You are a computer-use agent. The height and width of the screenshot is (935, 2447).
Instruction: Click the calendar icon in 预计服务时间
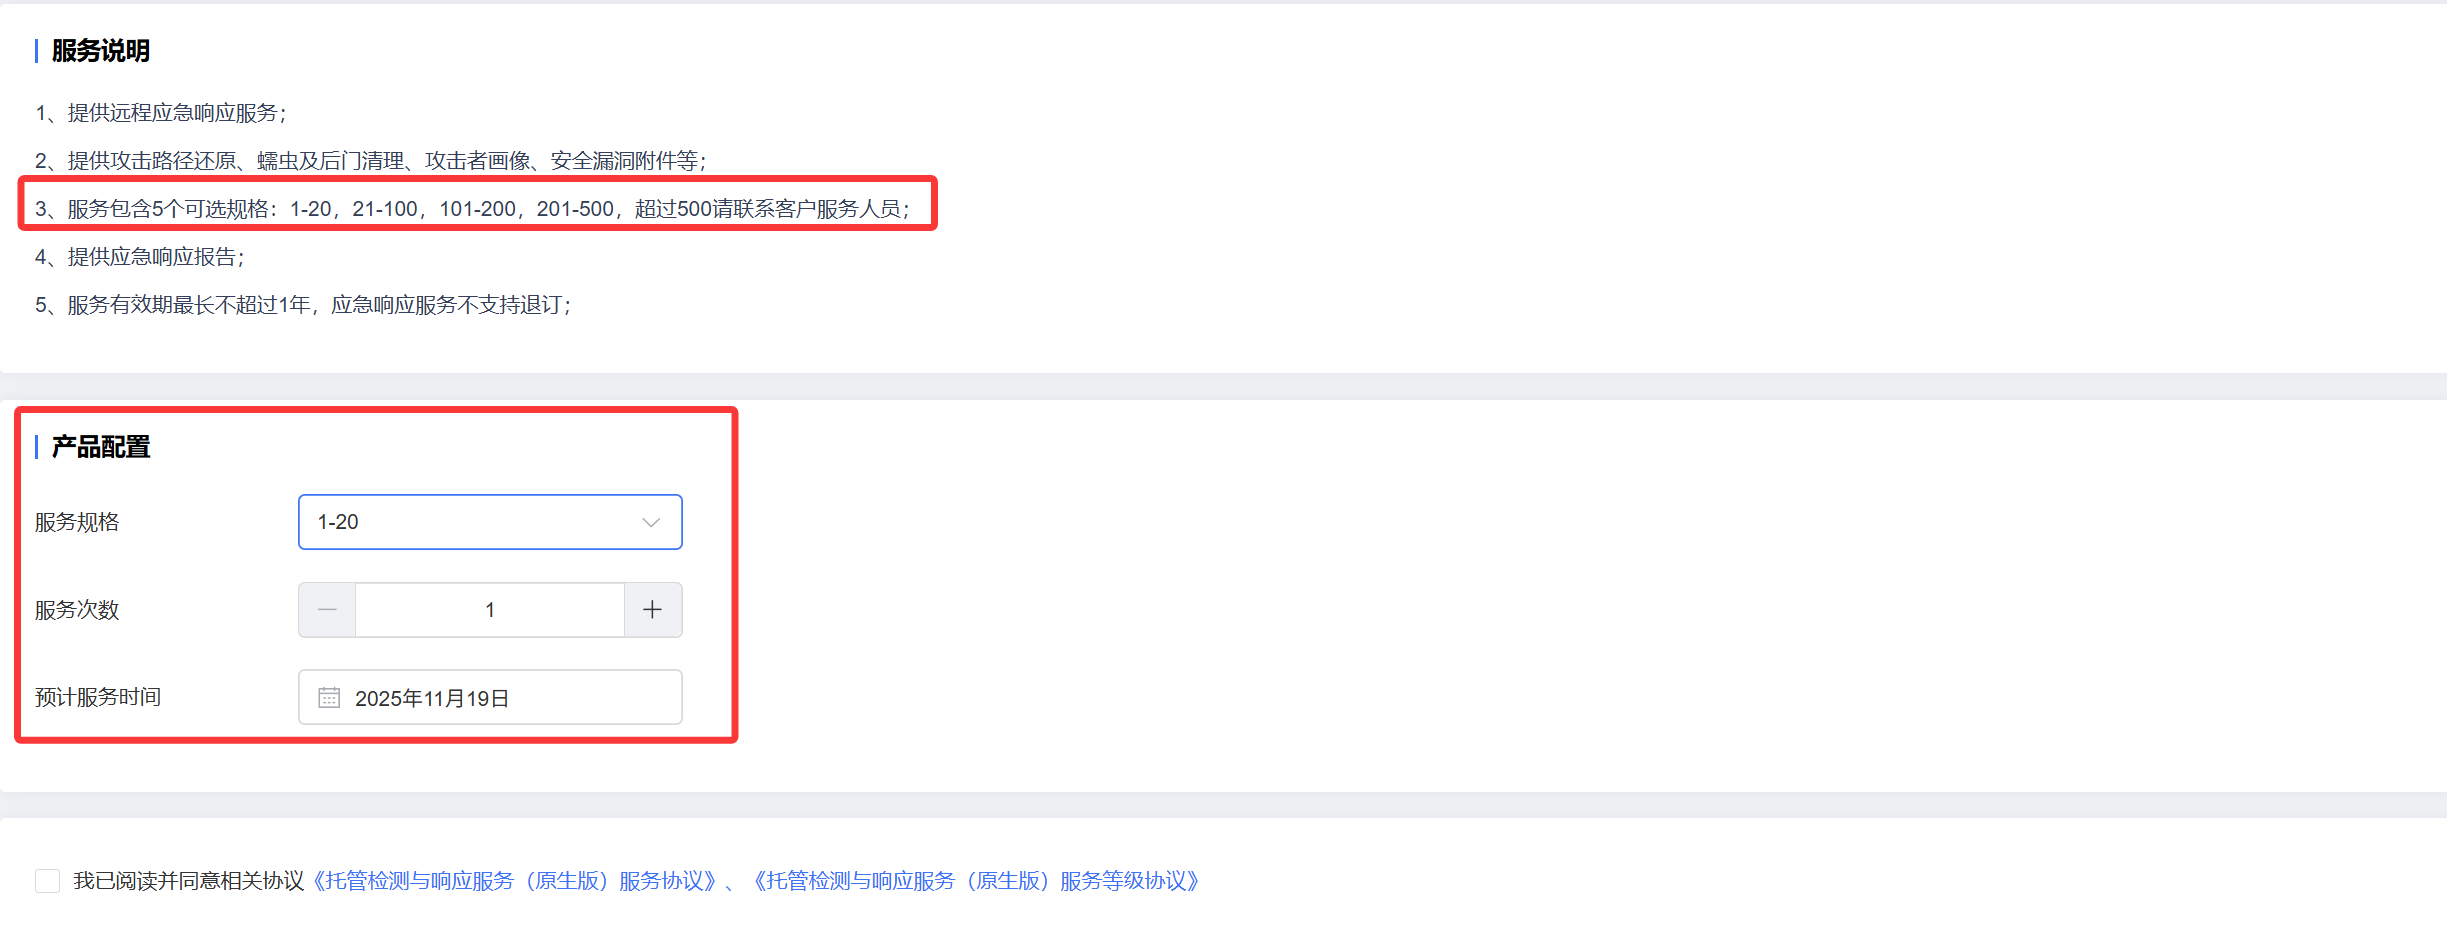[x=329, y=697]
